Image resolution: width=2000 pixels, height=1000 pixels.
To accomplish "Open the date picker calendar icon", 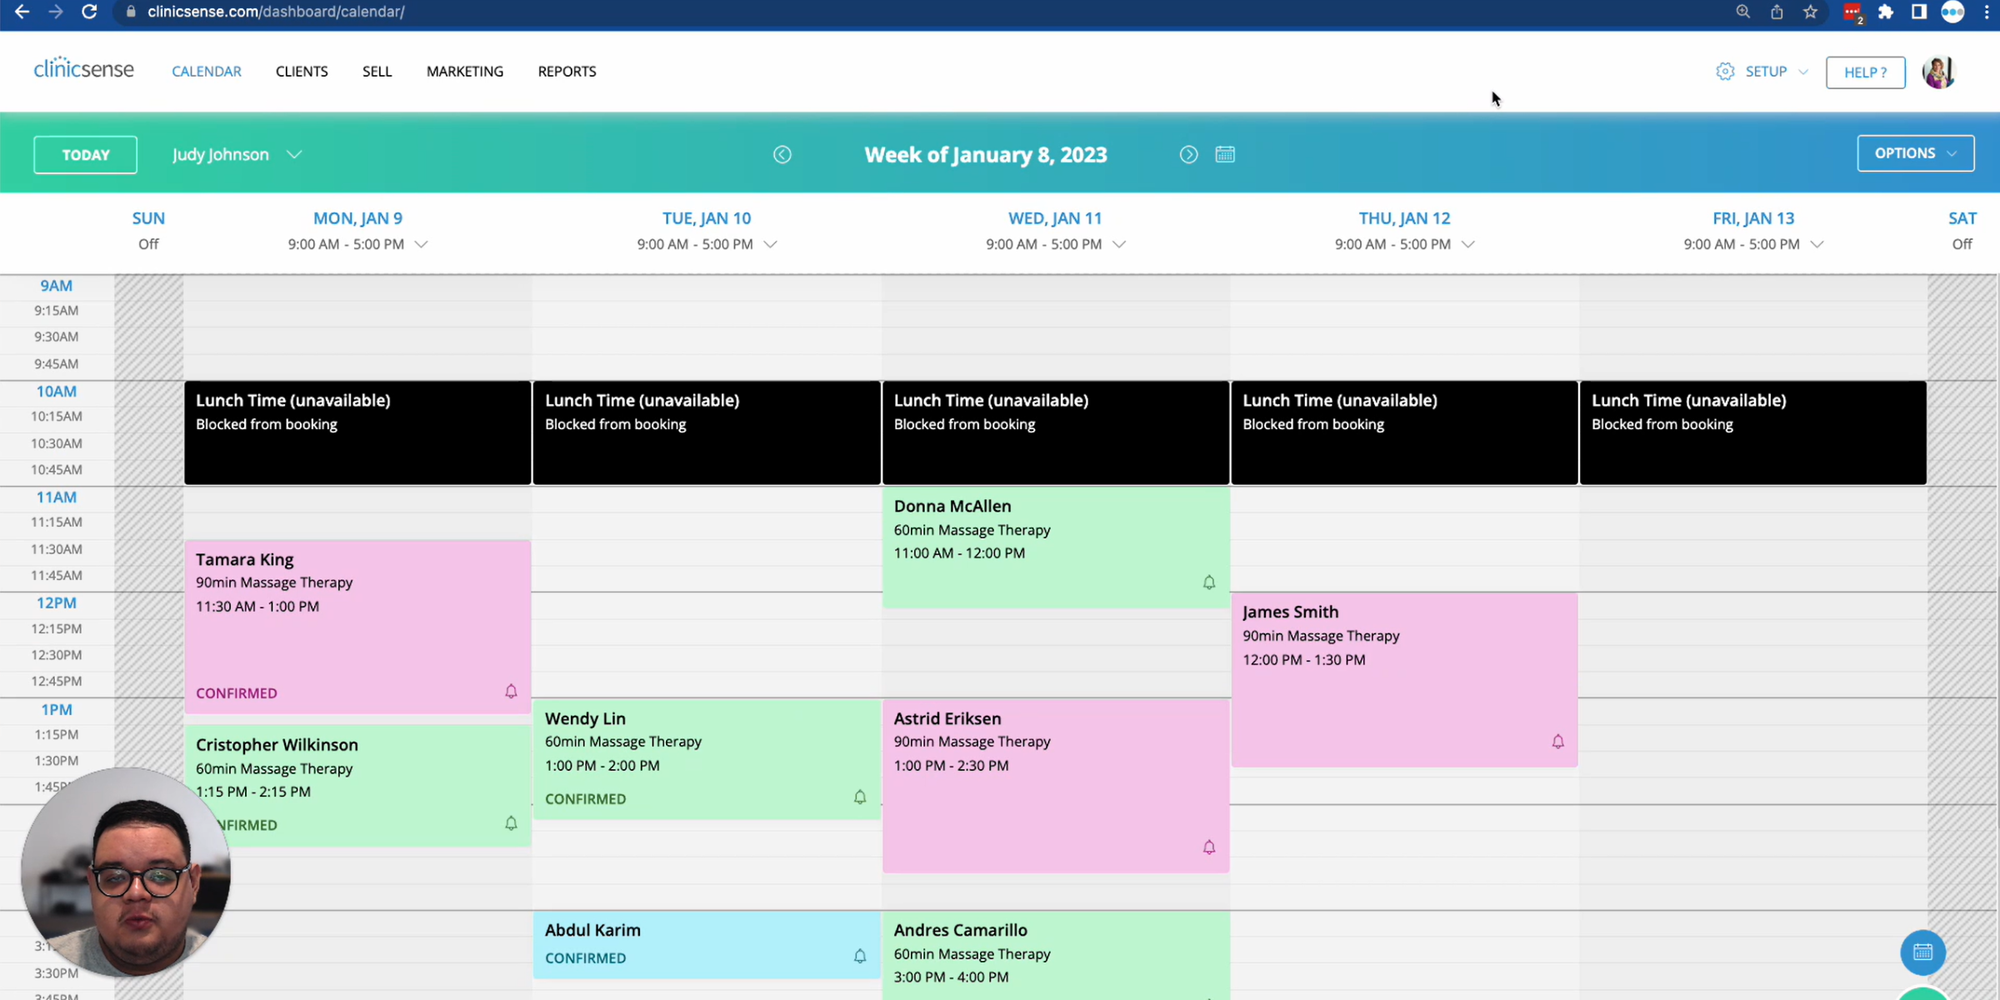I will pos(1225,154).
